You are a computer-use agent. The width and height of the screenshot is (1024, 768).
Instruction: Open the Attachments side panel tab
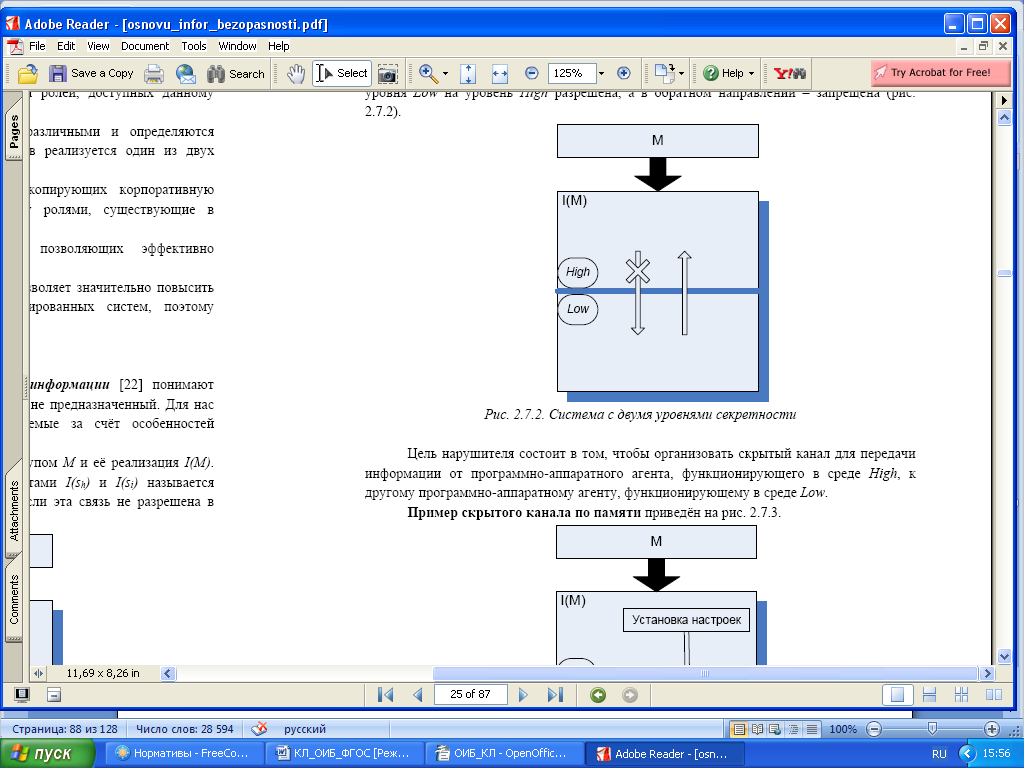14,510
